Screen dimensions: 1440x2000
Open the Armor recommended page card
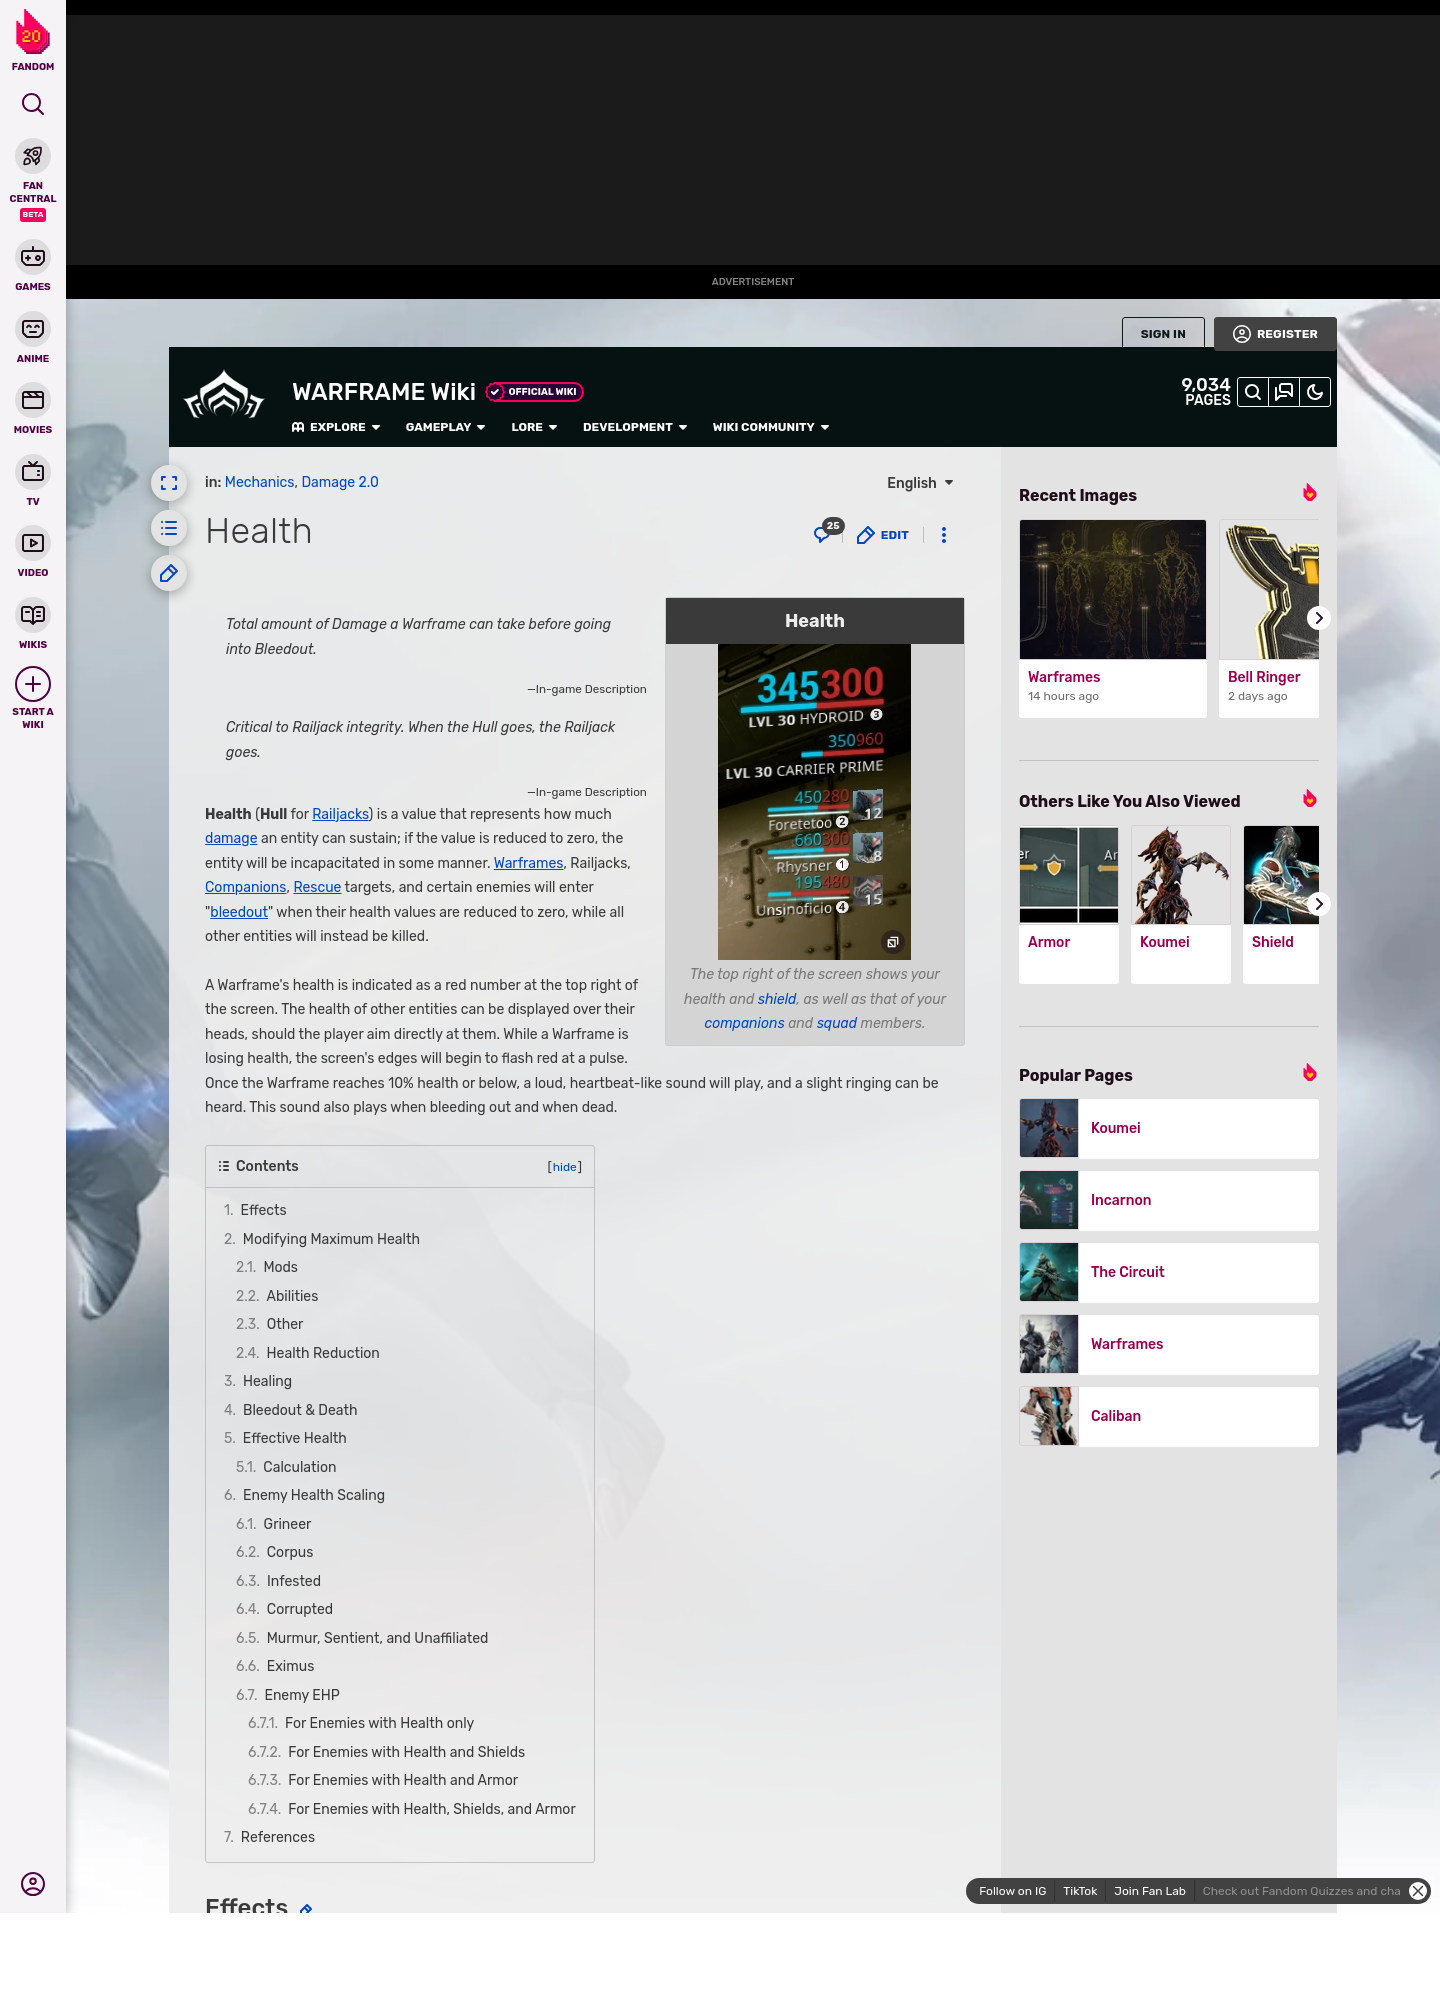tap(1069, 904)
